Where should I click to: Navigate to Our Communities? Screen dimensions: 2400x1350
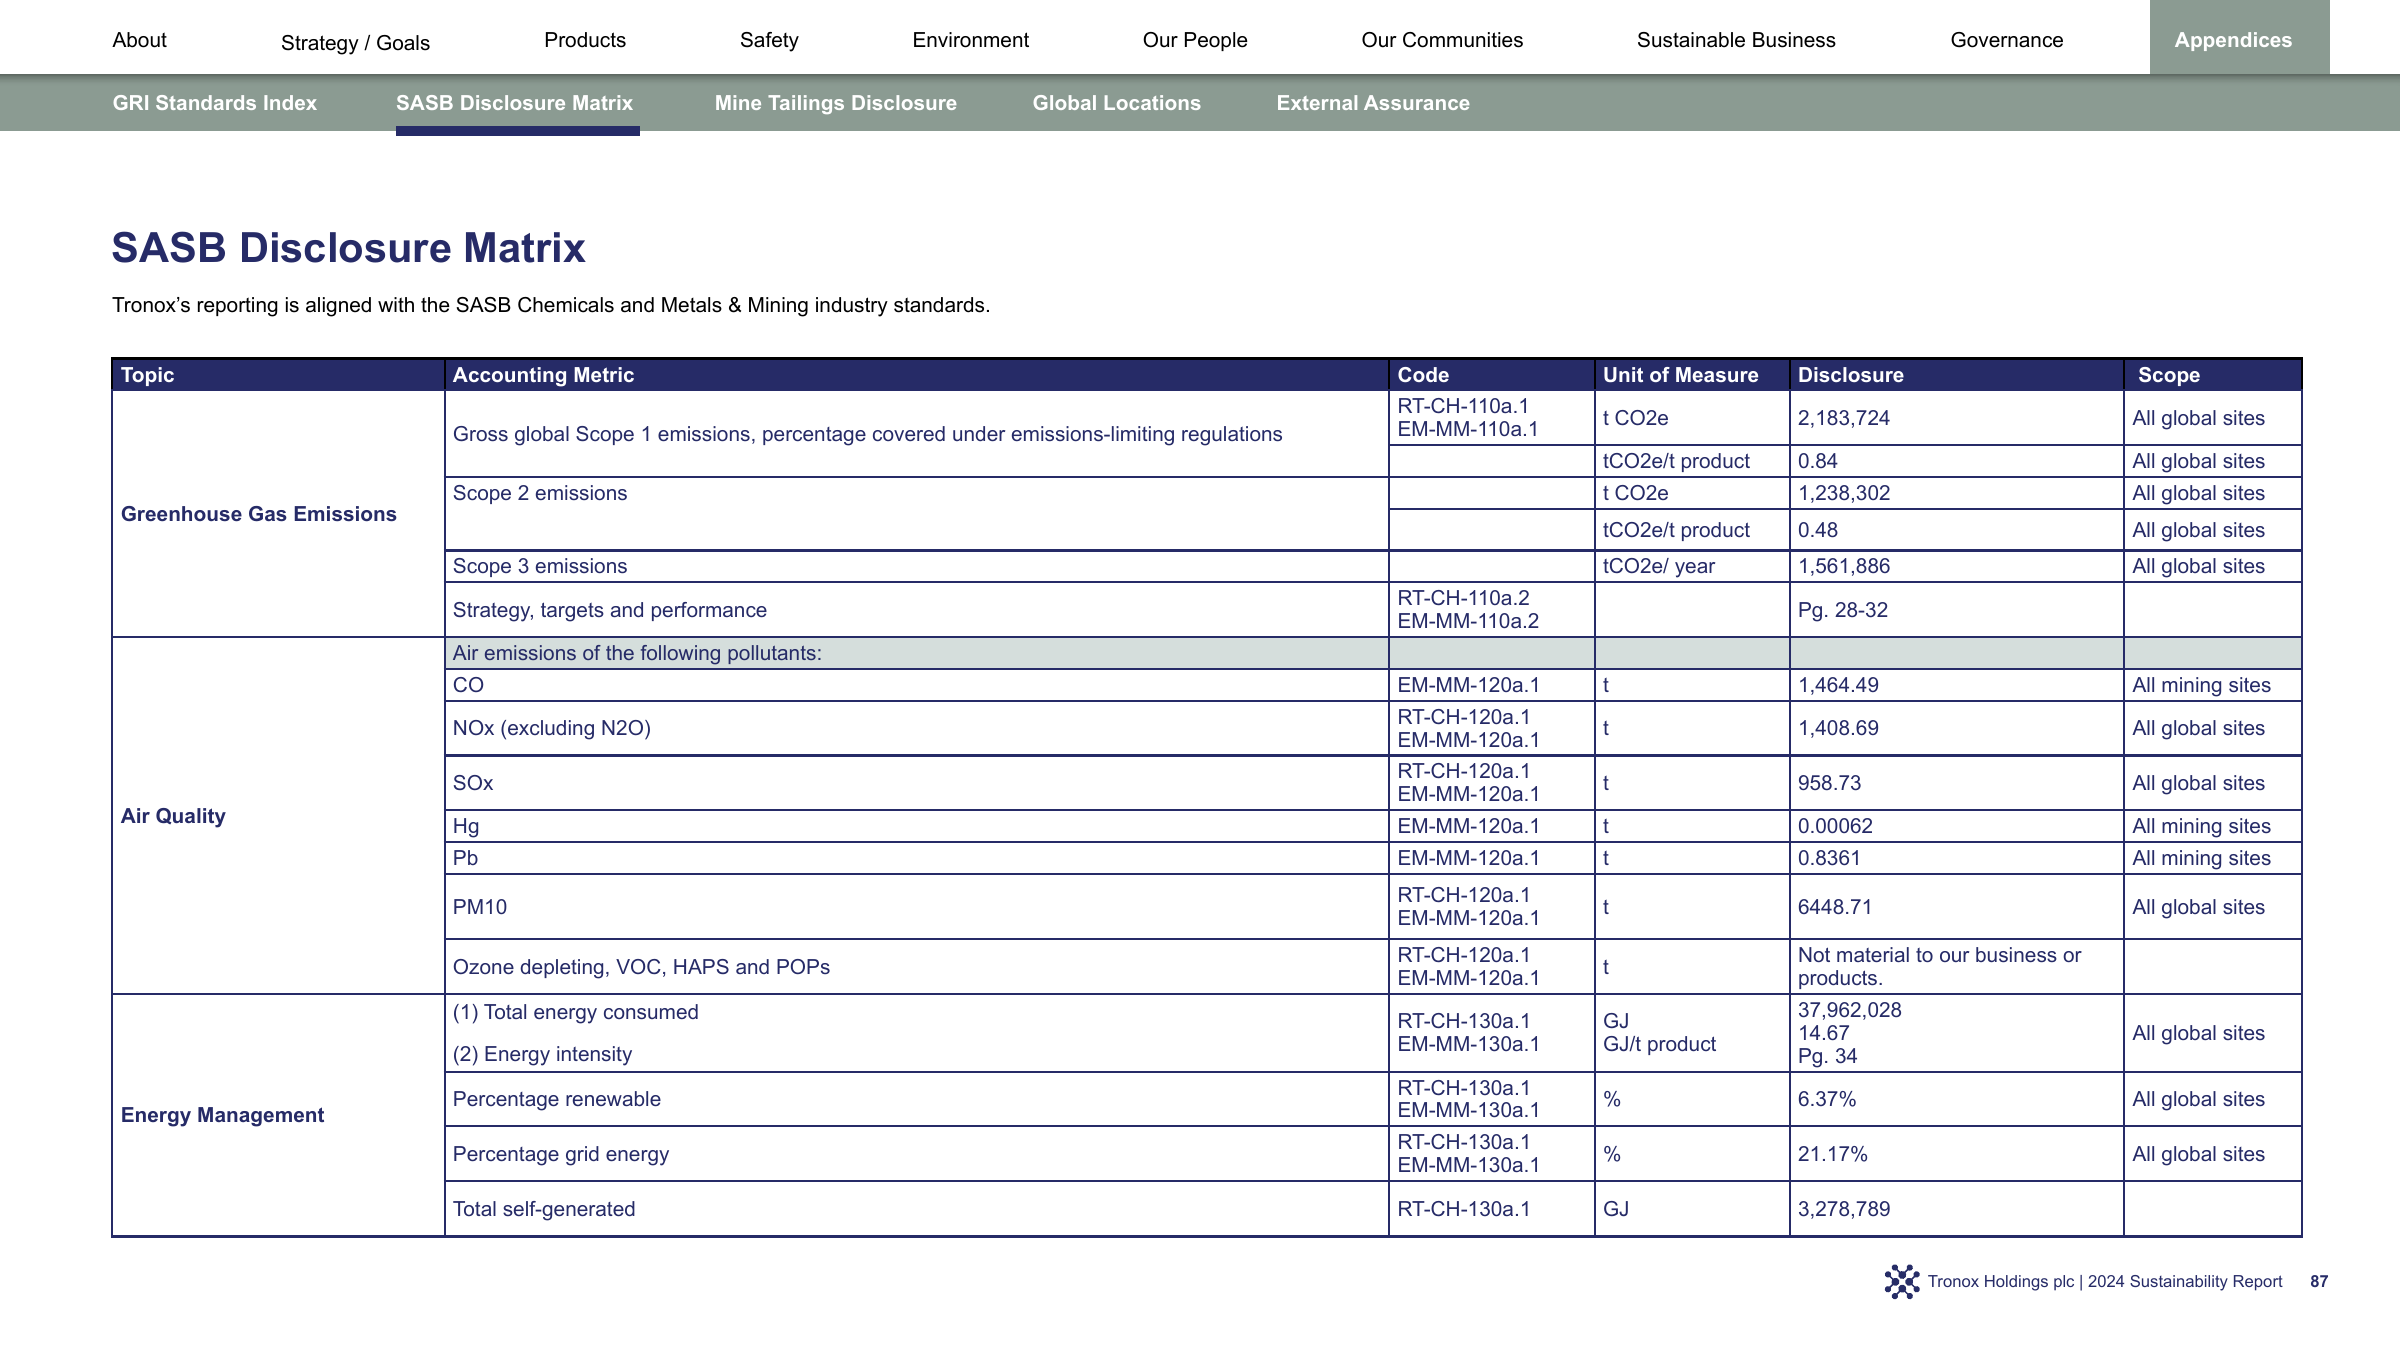coord(1442,40)
